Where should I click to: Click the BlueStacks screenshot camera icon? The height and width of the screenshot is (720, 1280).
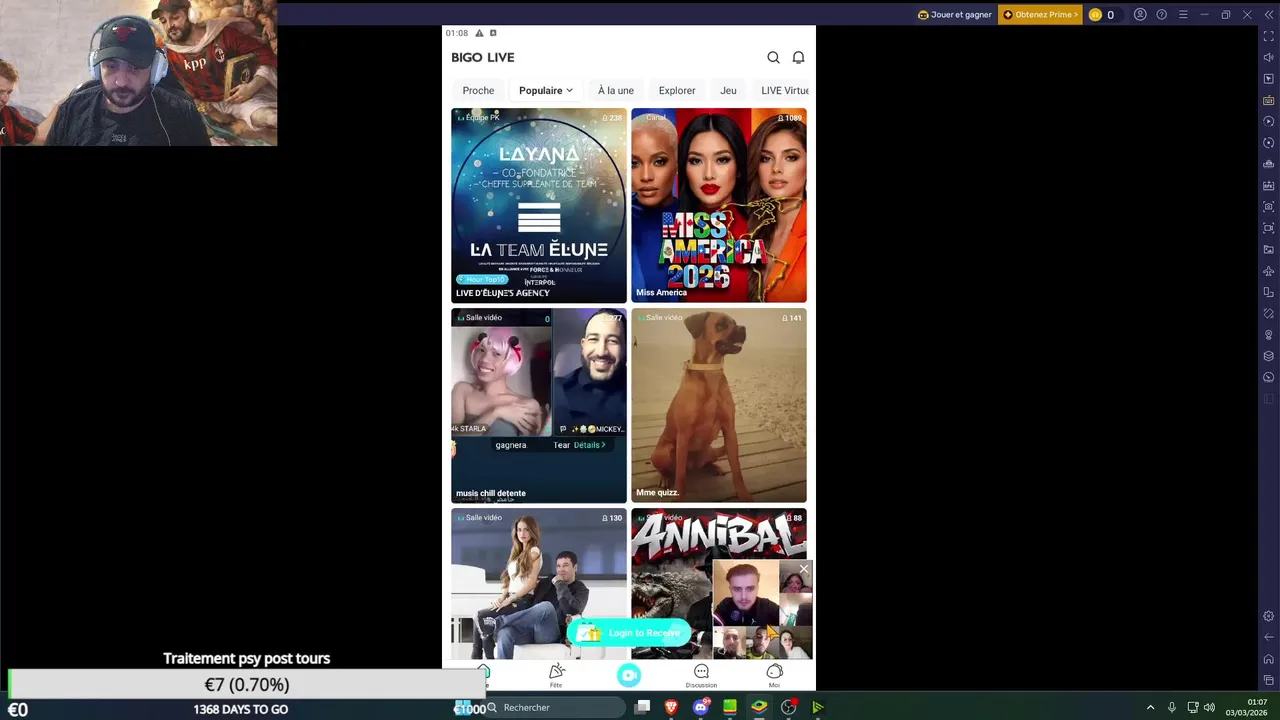tap(1269, 207)
